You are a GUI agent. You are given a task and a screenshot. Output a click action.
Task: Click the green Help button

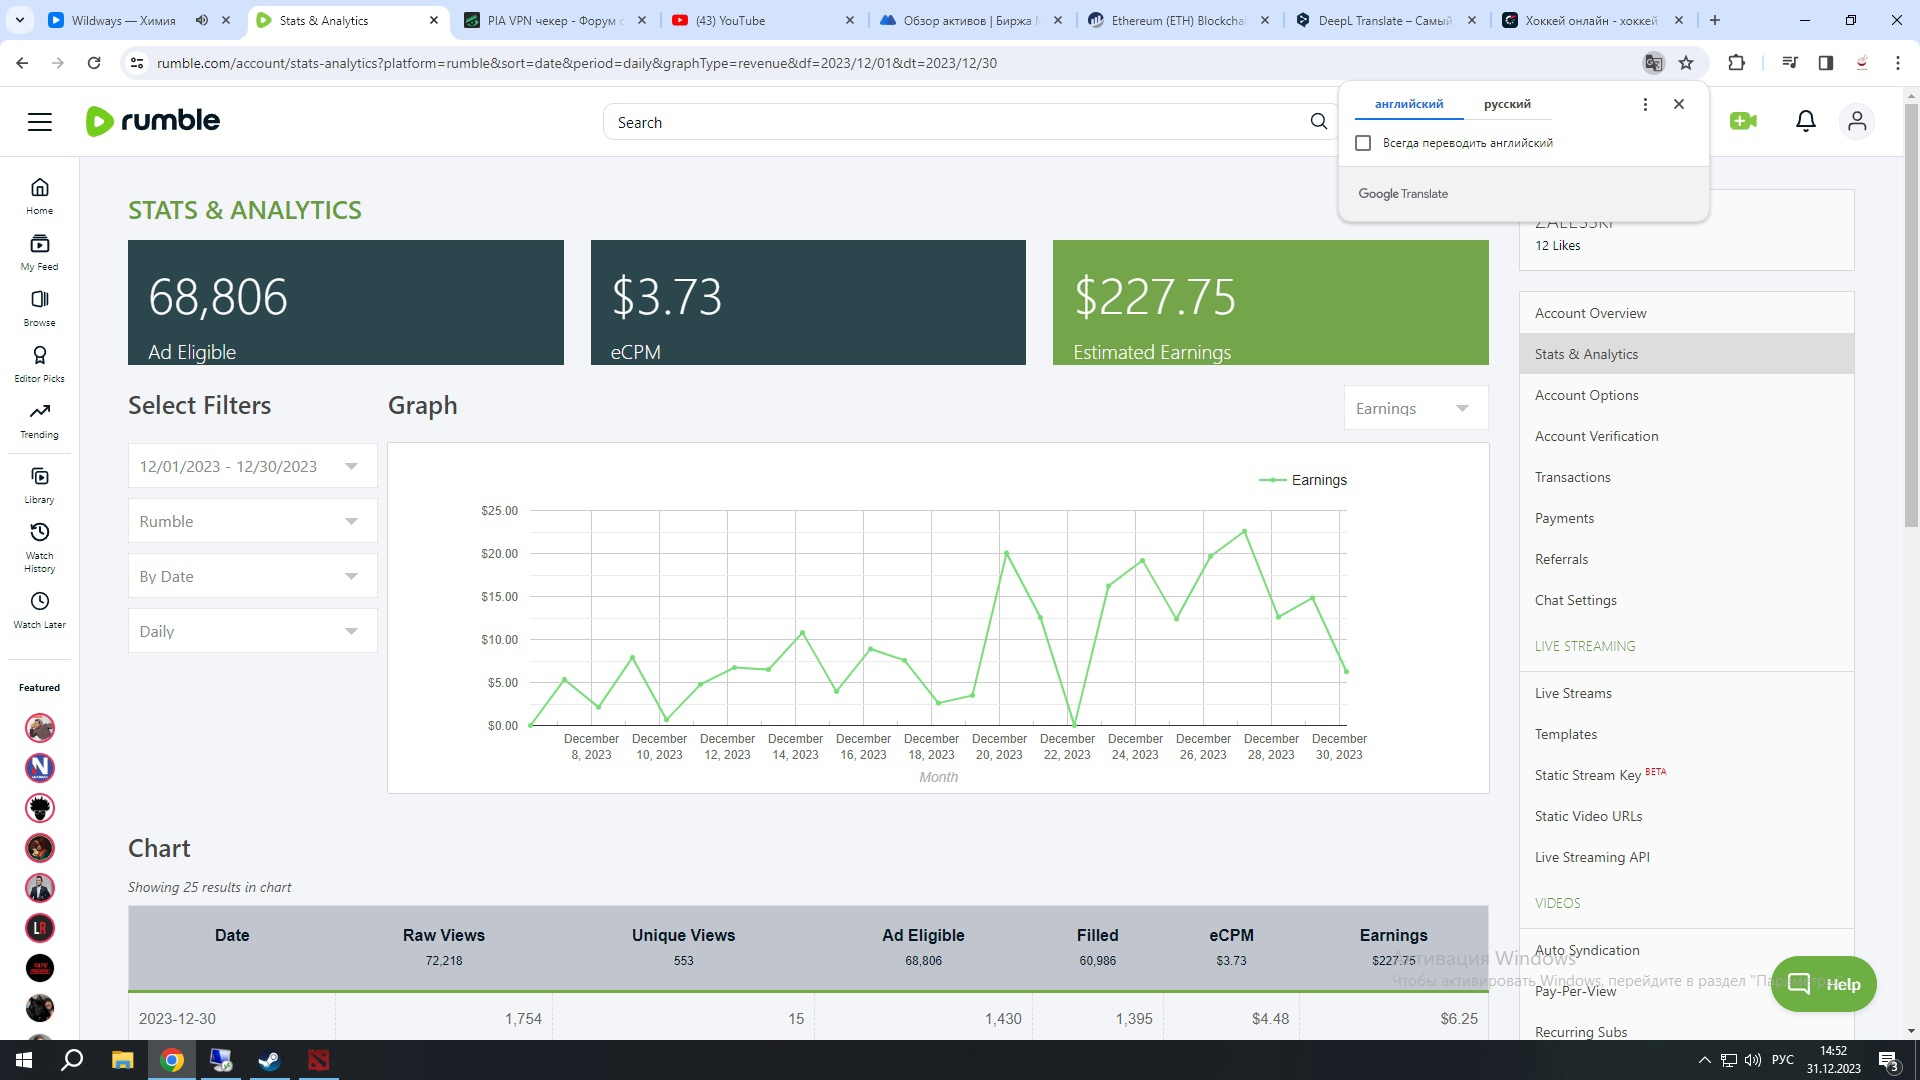(1823, 984)
